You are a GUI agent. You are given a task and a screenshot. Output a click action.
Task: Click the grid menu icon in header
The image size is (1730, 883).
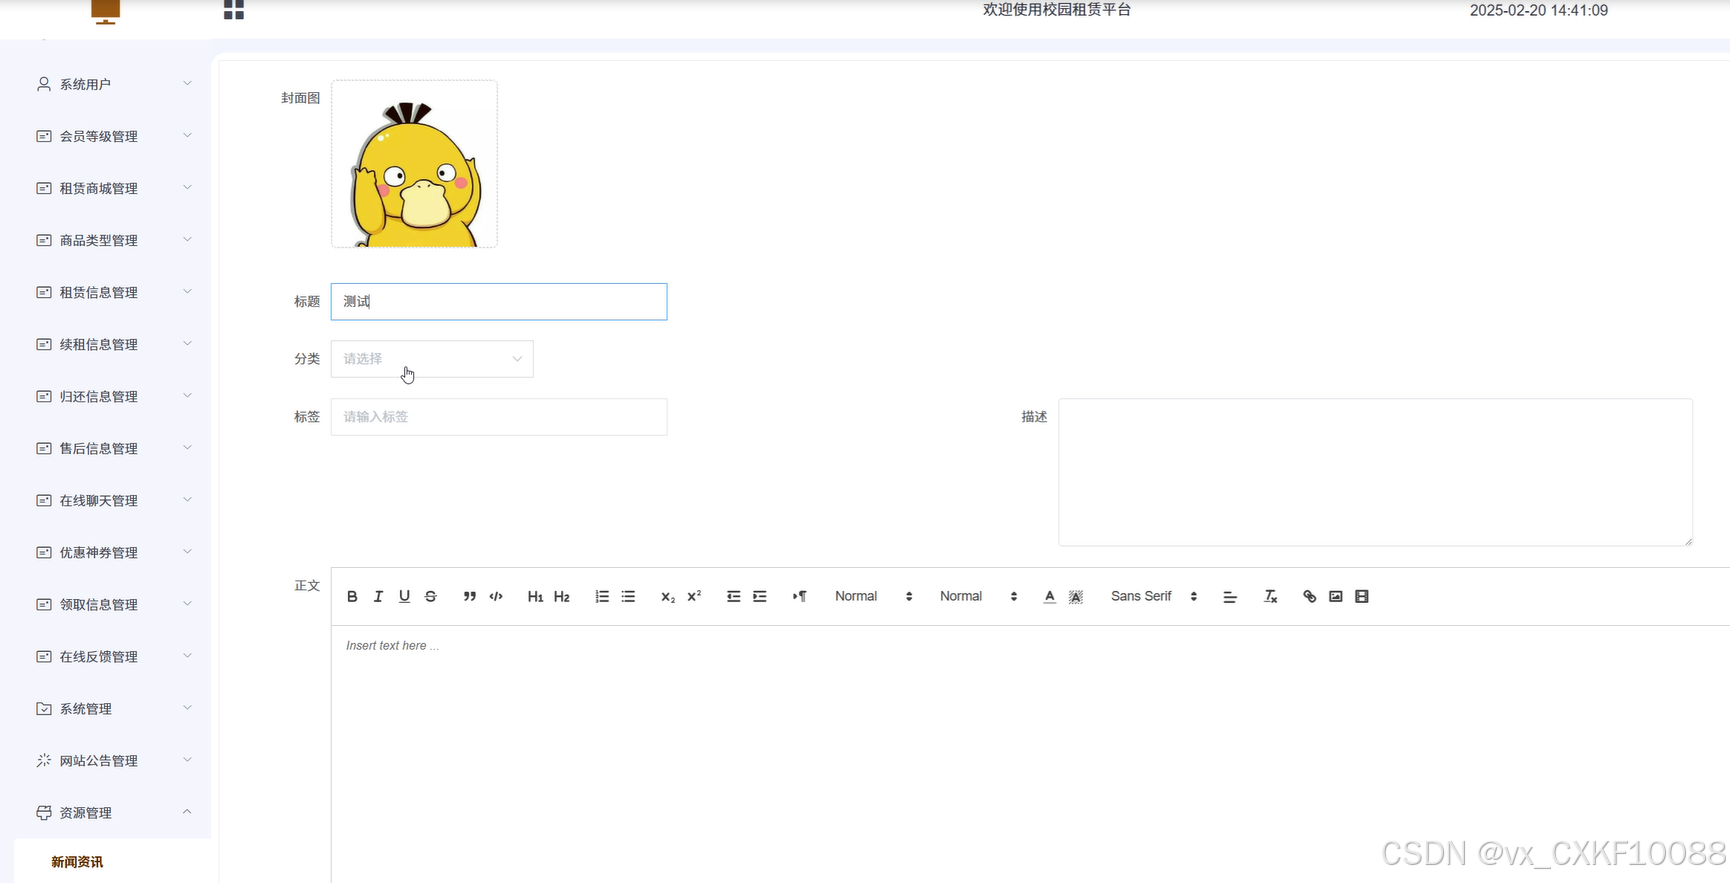[234, 10]
